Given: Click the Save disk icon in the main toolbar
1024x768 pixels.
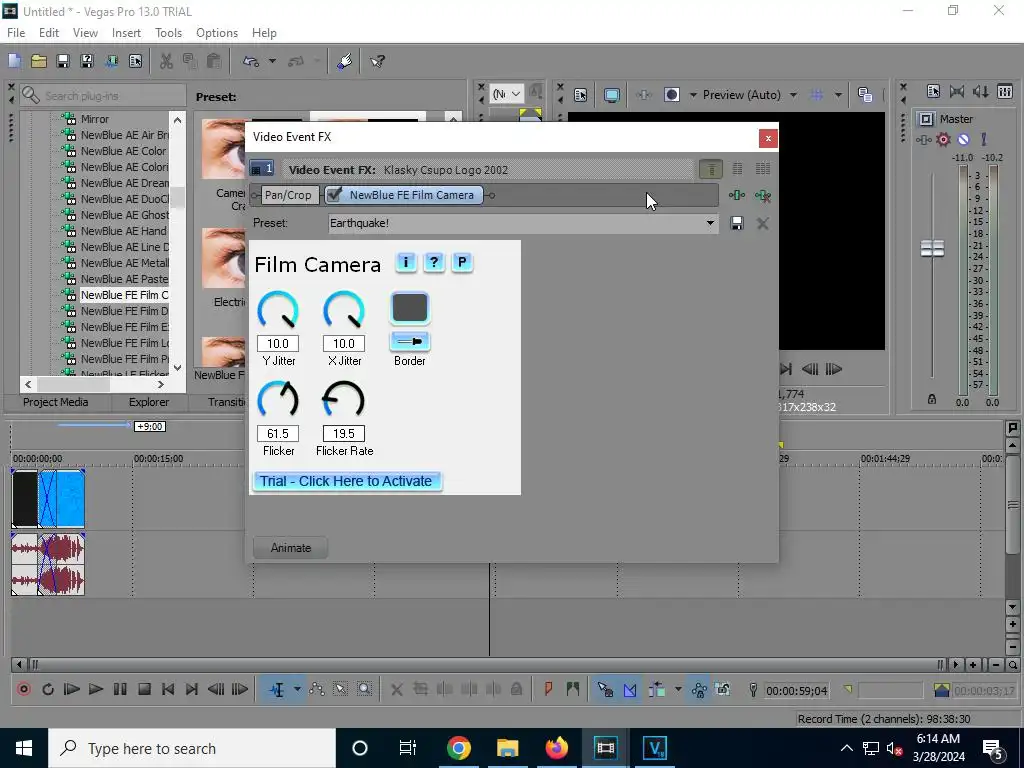Looking at the screenshot, I should (x=63, y=61).
